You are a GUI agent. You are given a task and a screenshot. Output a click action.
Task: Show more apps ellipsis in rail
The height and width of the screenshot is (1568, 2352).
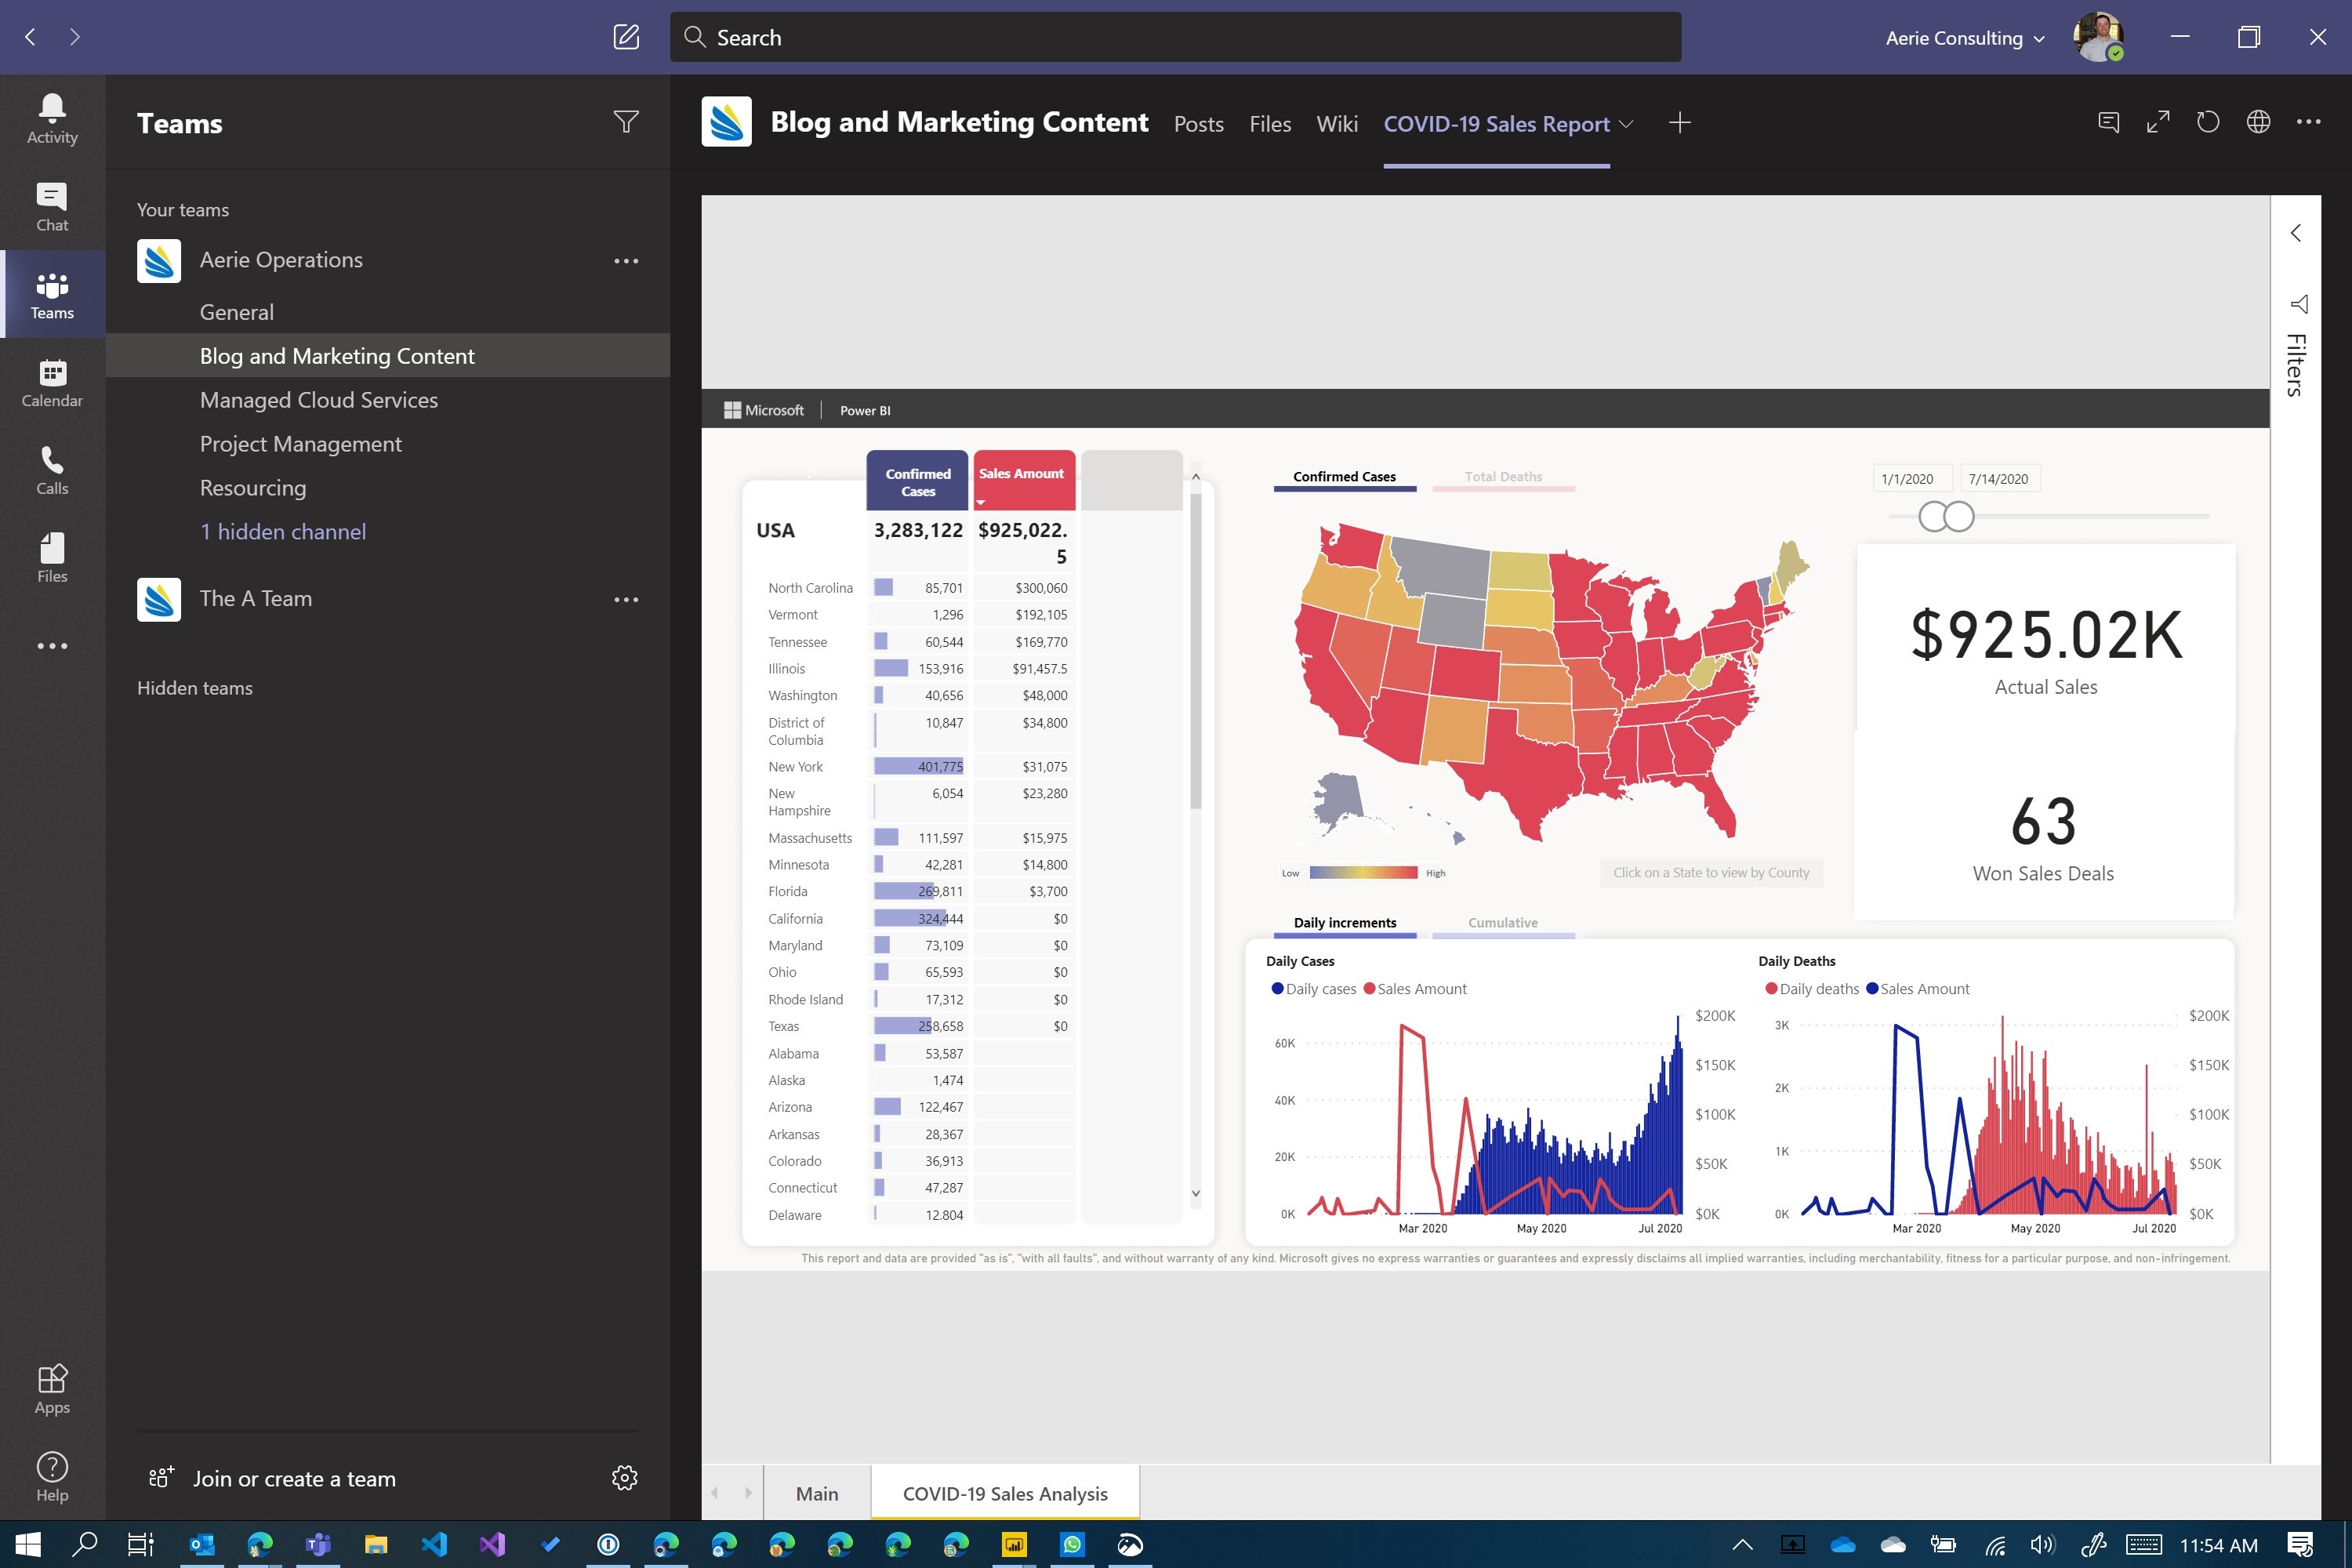tap(52, 646)
